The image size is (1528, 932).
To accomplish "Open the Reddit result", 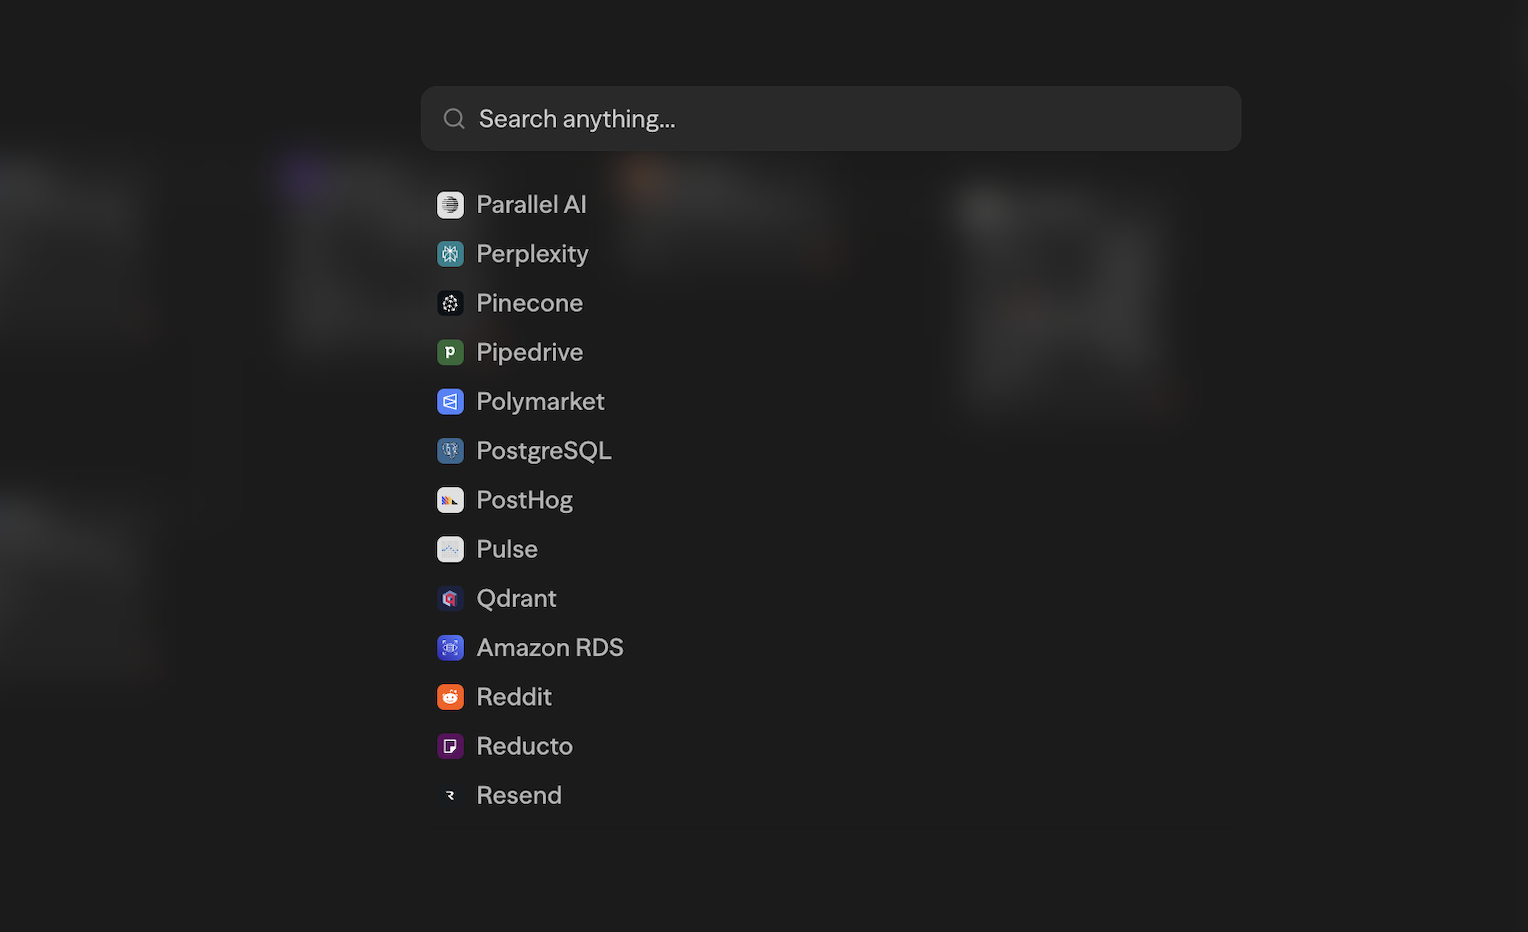I will point(514,696).
